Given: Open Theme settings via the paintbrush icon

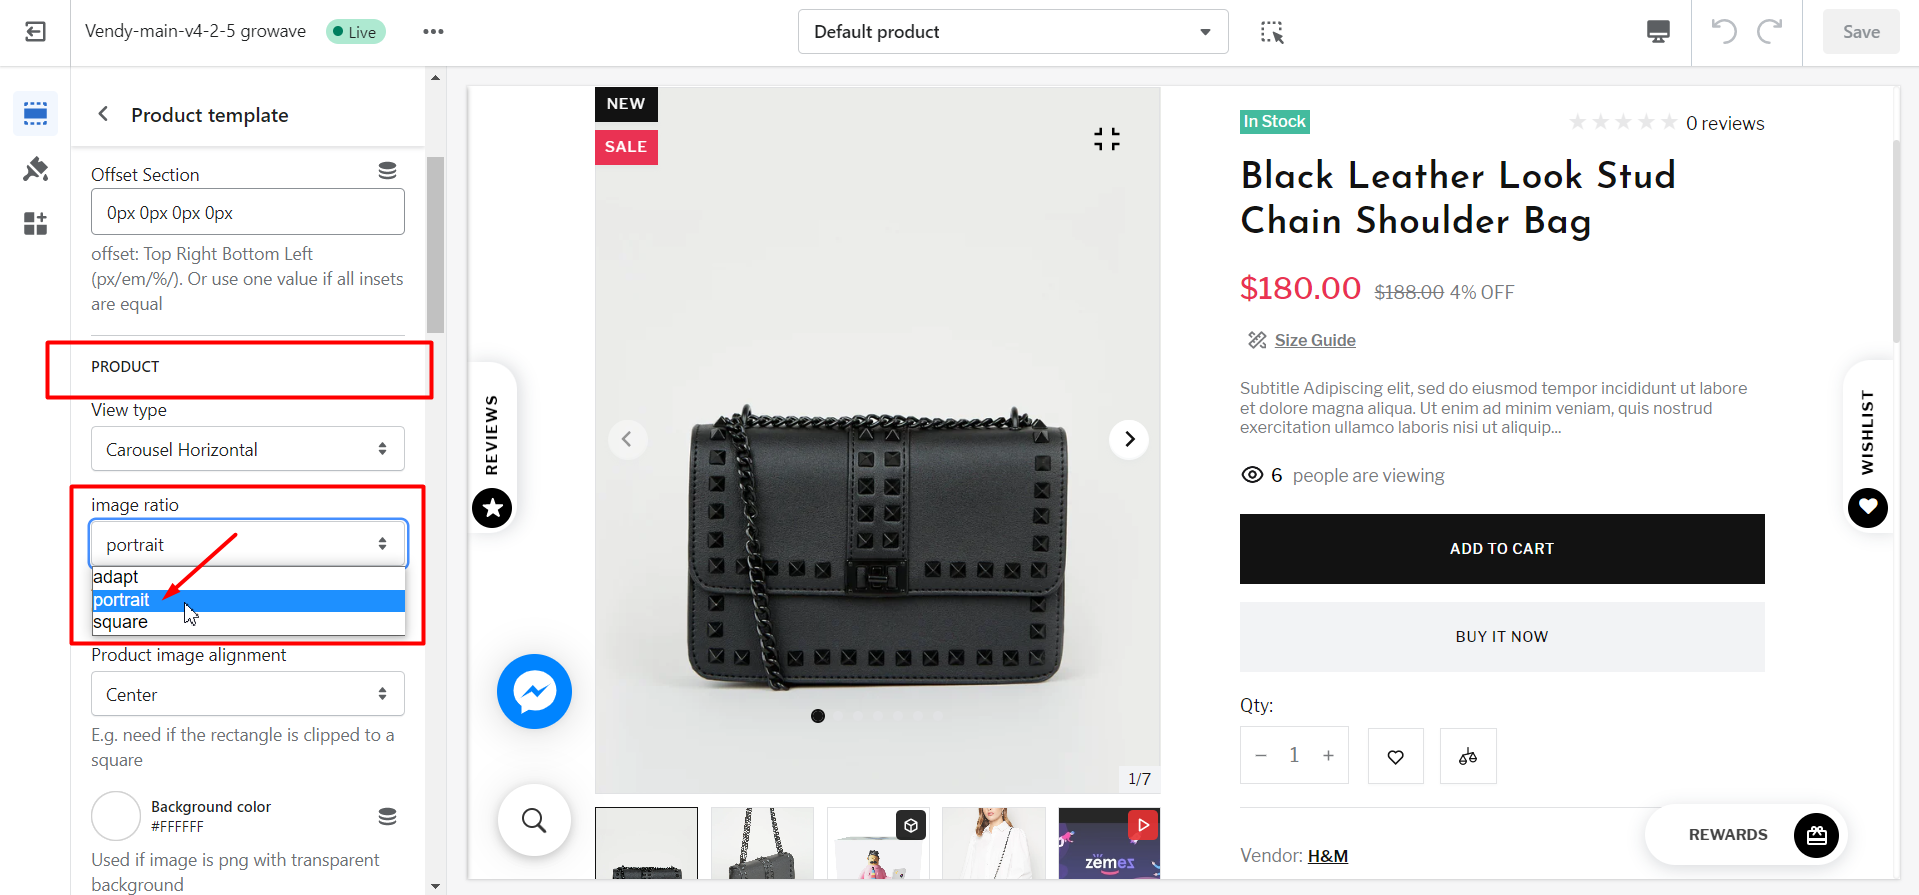Looking at the screenshot, I should coord(35,169).
